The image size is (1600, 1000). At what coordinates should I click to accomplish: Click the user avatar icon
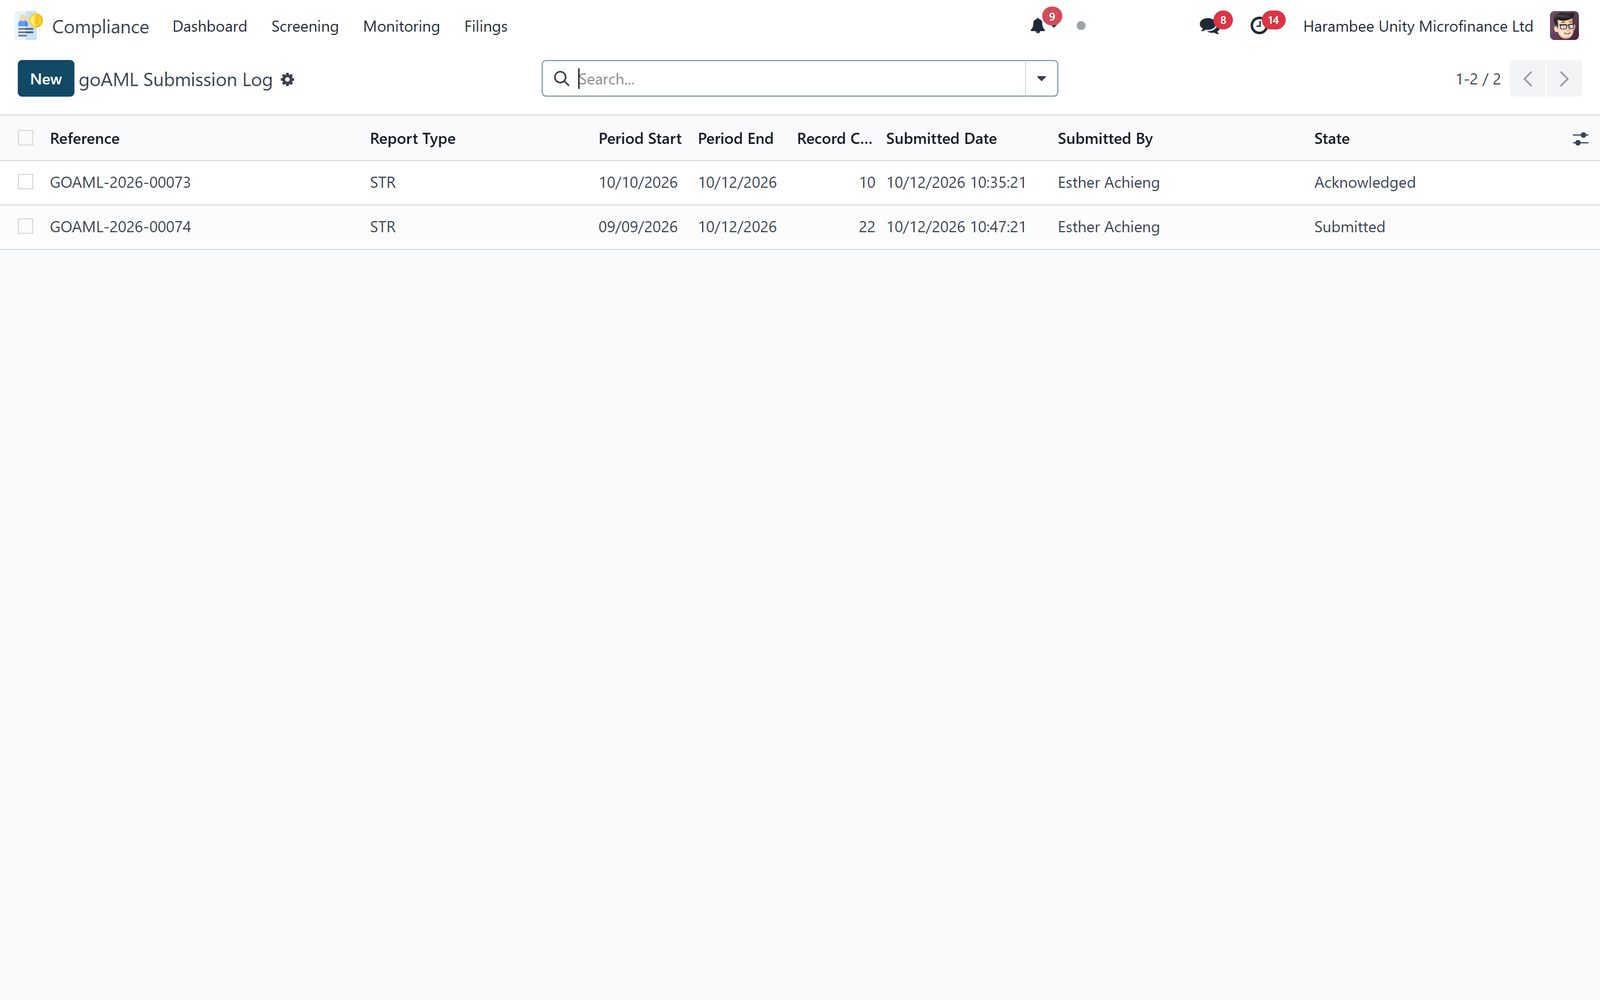coord(1564,26)
